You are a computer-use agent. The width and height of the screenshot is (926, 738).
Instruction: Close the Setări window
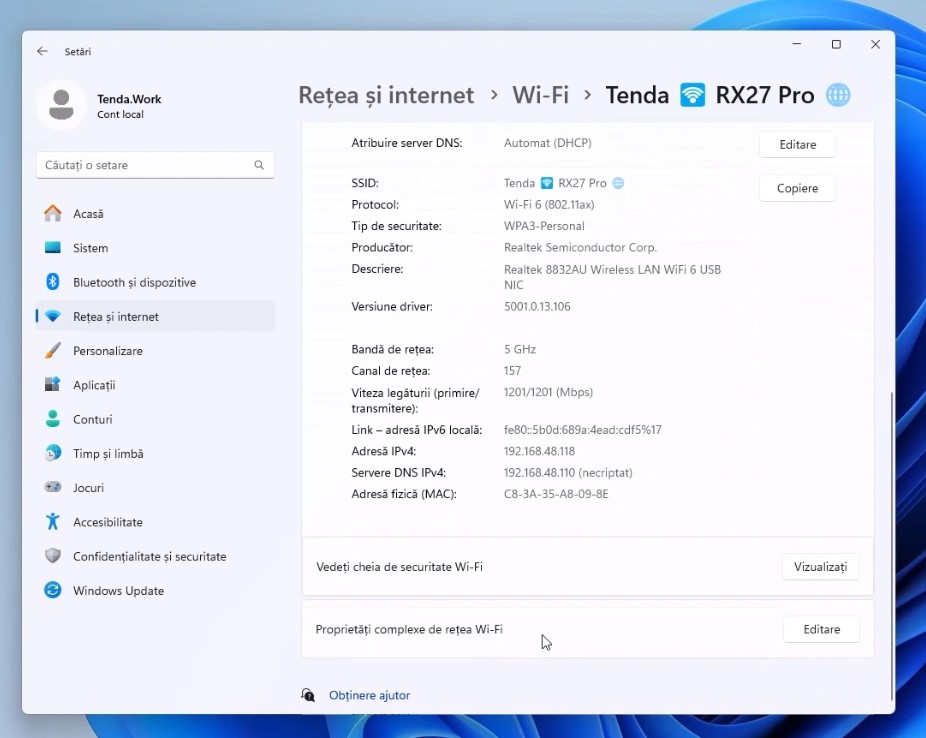point(875,44)
